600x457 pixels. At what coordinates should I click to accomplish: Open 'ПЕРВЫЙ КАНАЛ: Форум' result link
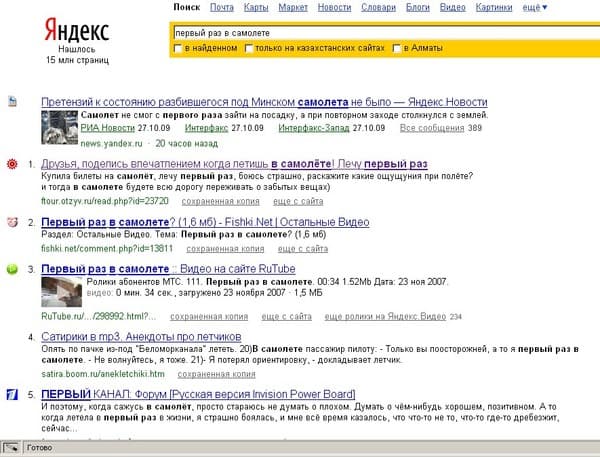(198, 394)
